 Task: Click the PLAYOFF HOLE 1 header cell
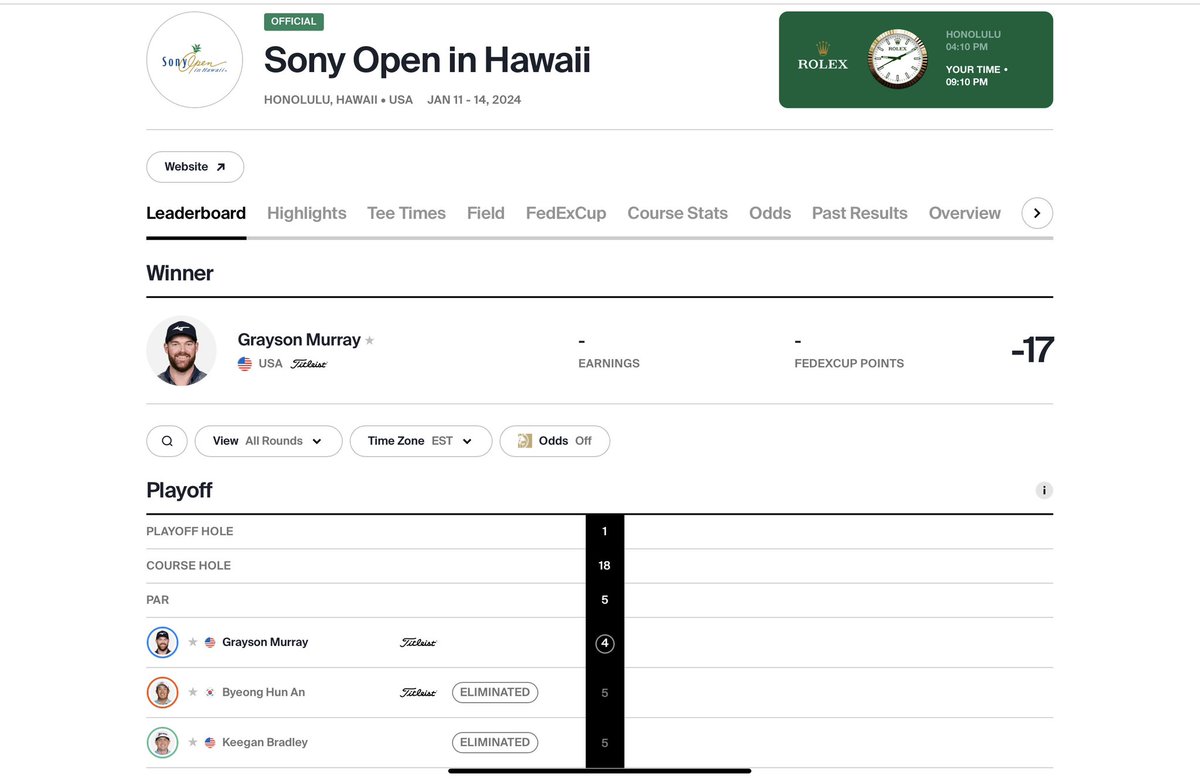(x=605, y=532)
